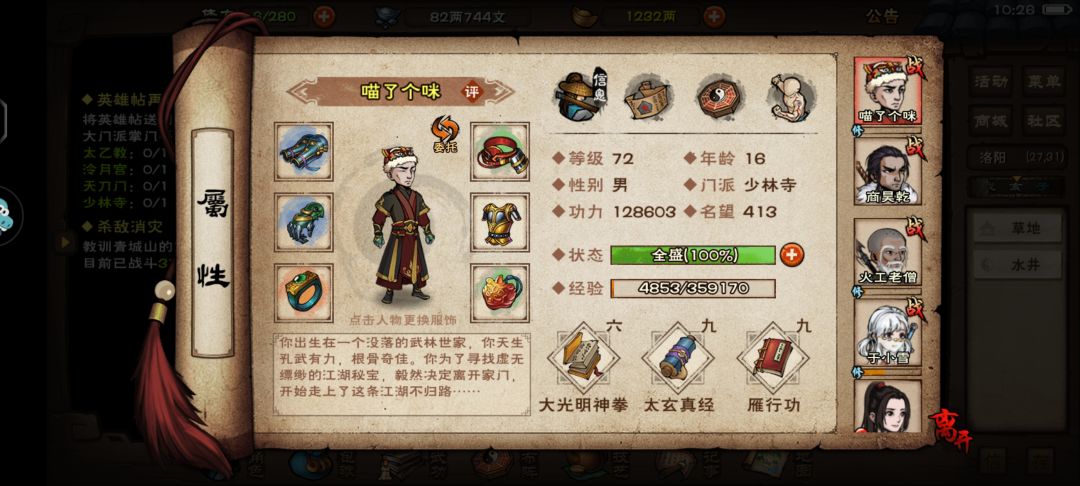Open the 大光明神拳 skill book
This screenshot has height=486, width=1080.
(x=583, y=359)
